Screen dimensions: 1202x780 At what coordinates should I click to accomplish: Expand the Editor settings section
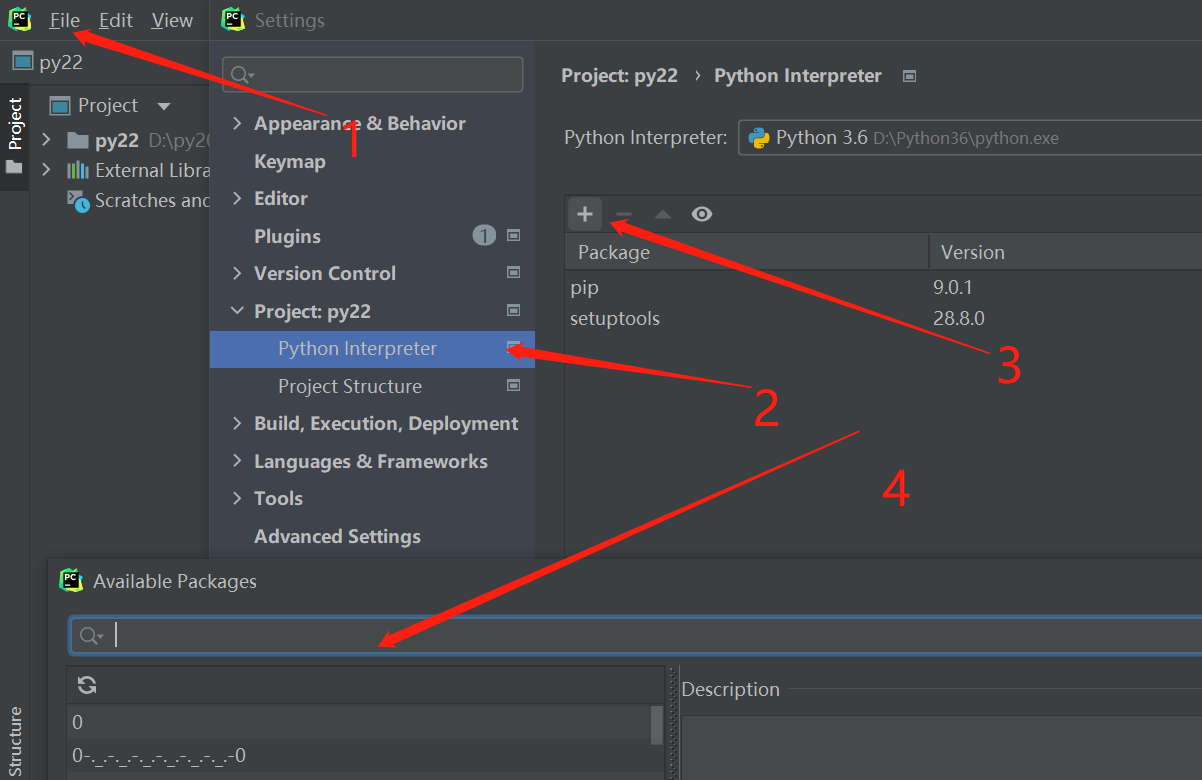point(237,198)
